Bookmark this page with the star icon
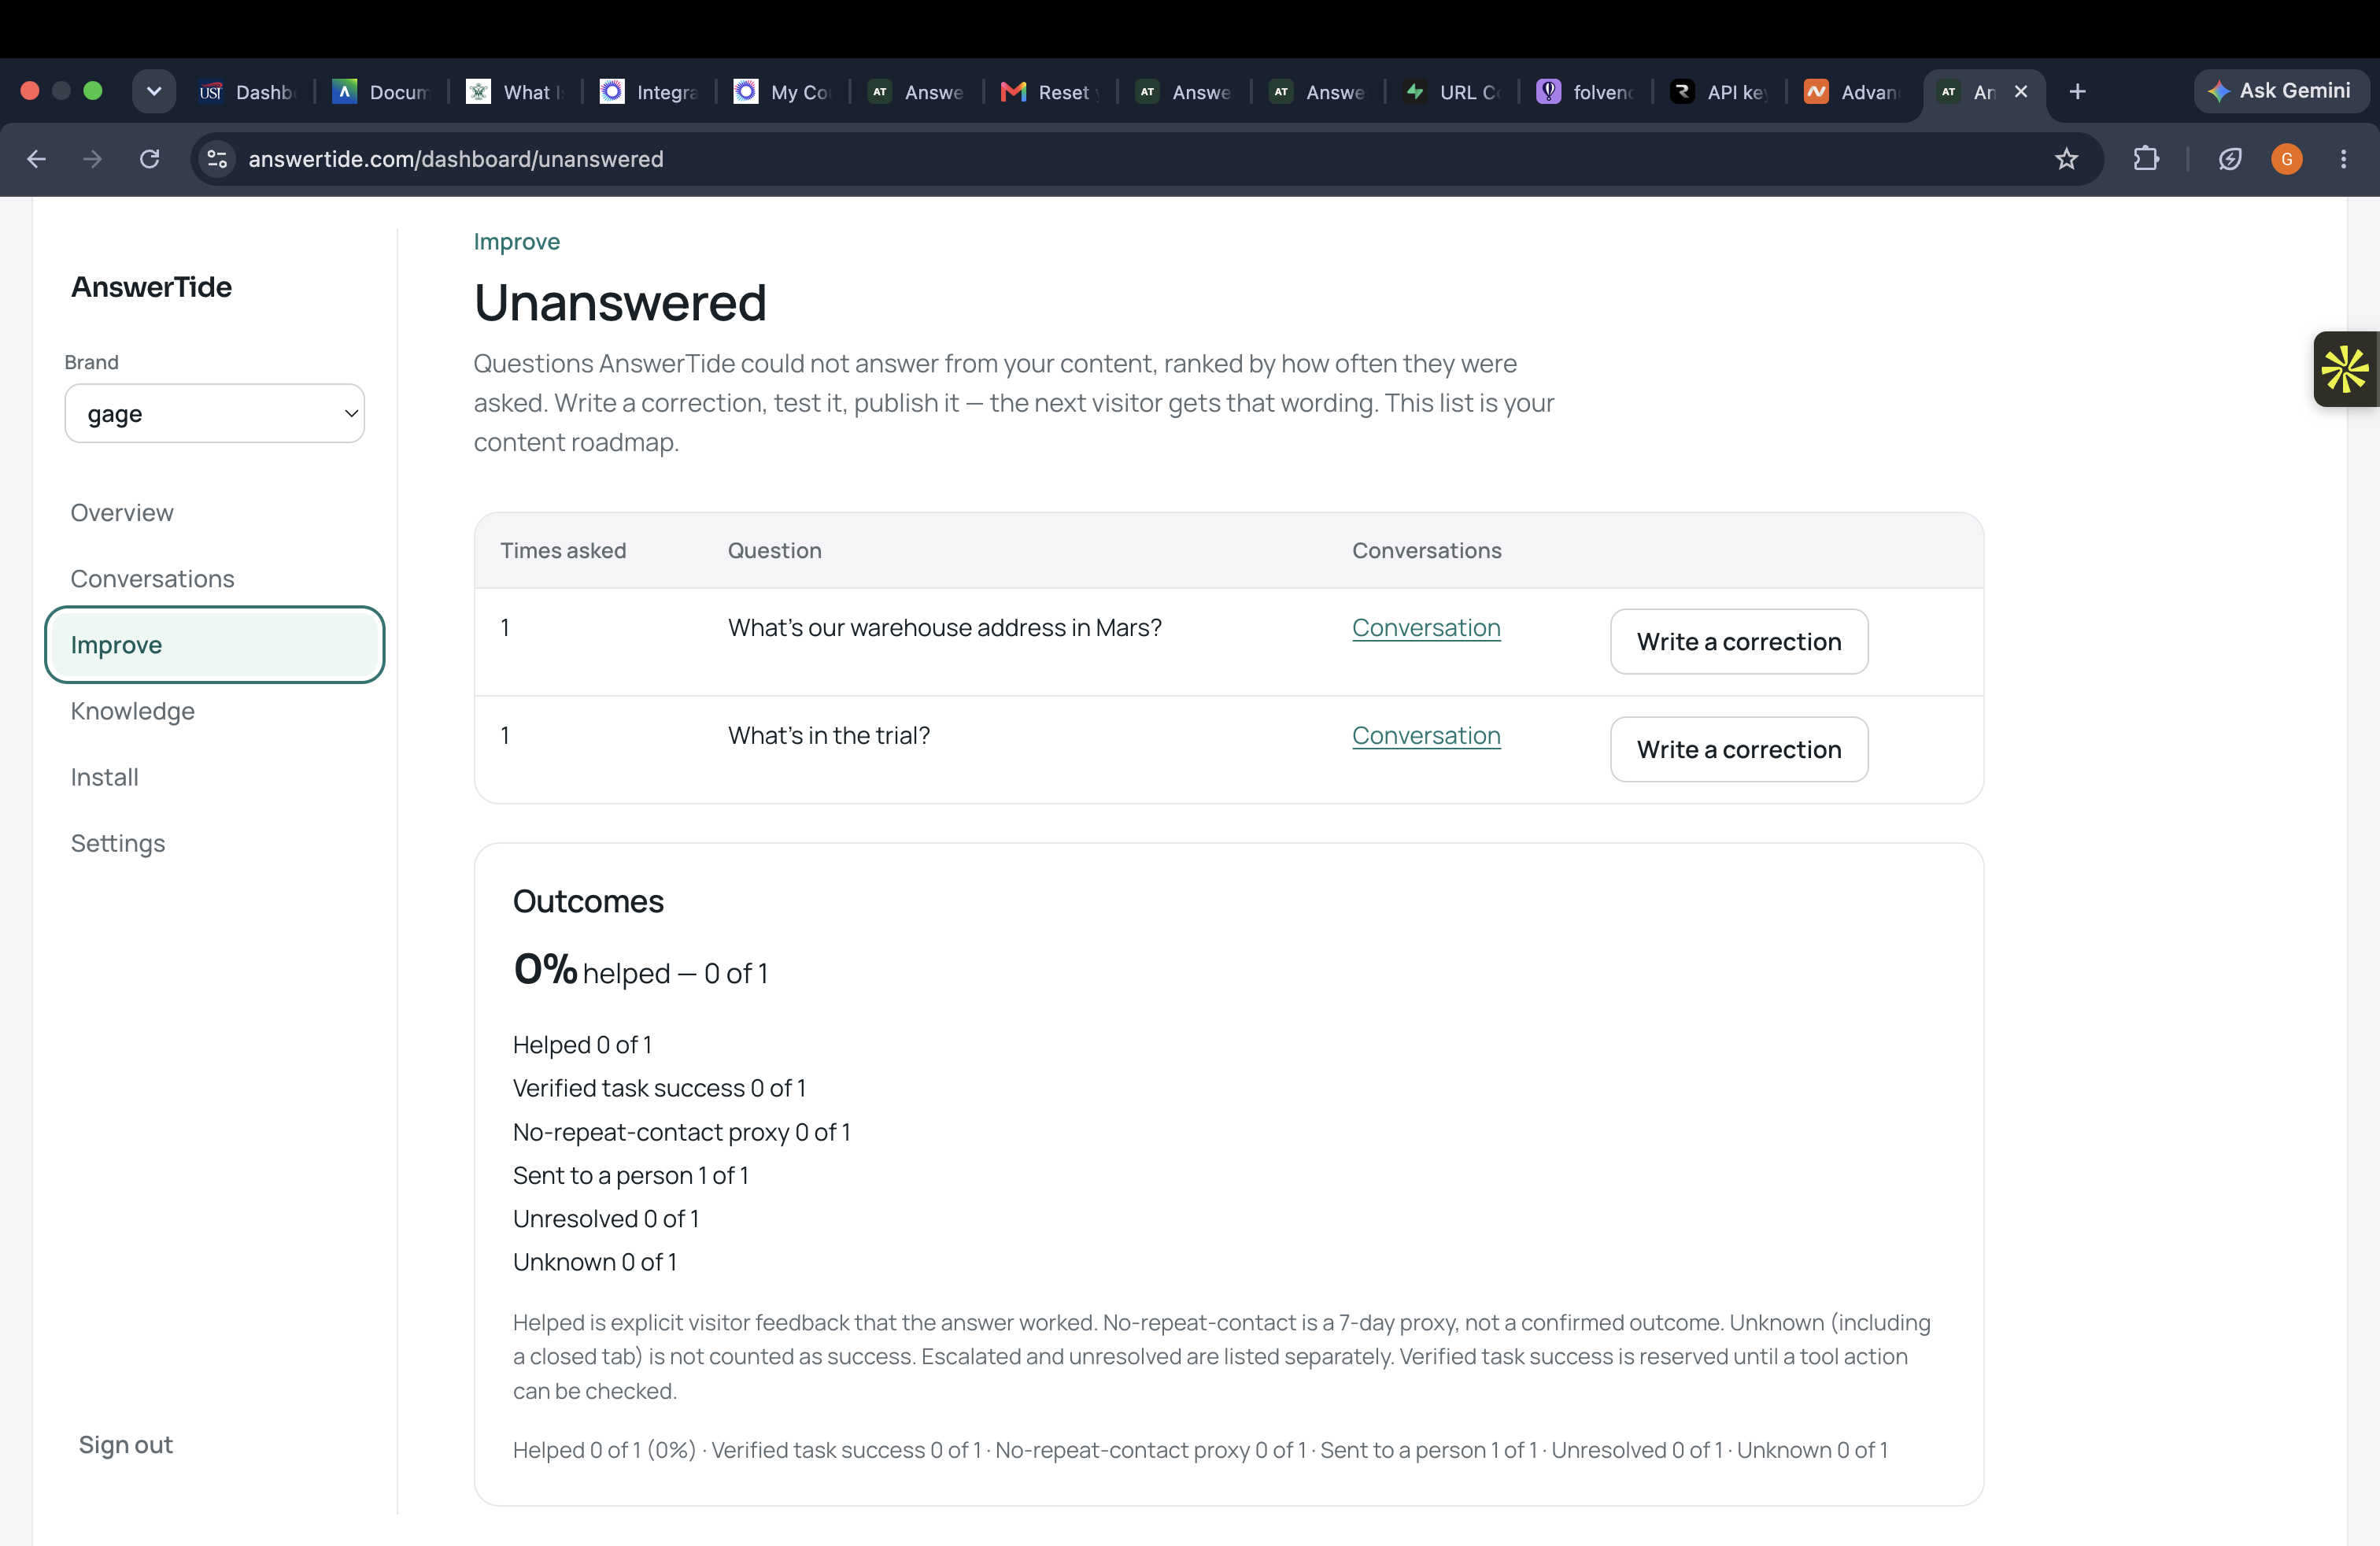2380x1546 pixels. coord(2066,159)
